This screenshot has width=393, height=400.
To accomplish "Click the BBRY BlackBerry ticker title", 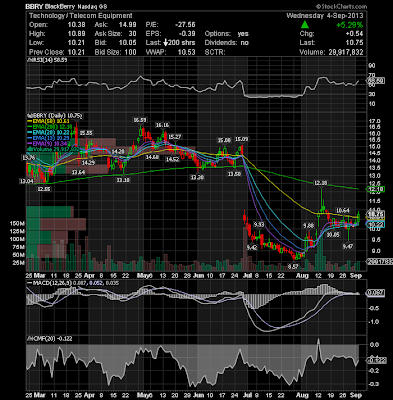I will [x=66, y=6].
